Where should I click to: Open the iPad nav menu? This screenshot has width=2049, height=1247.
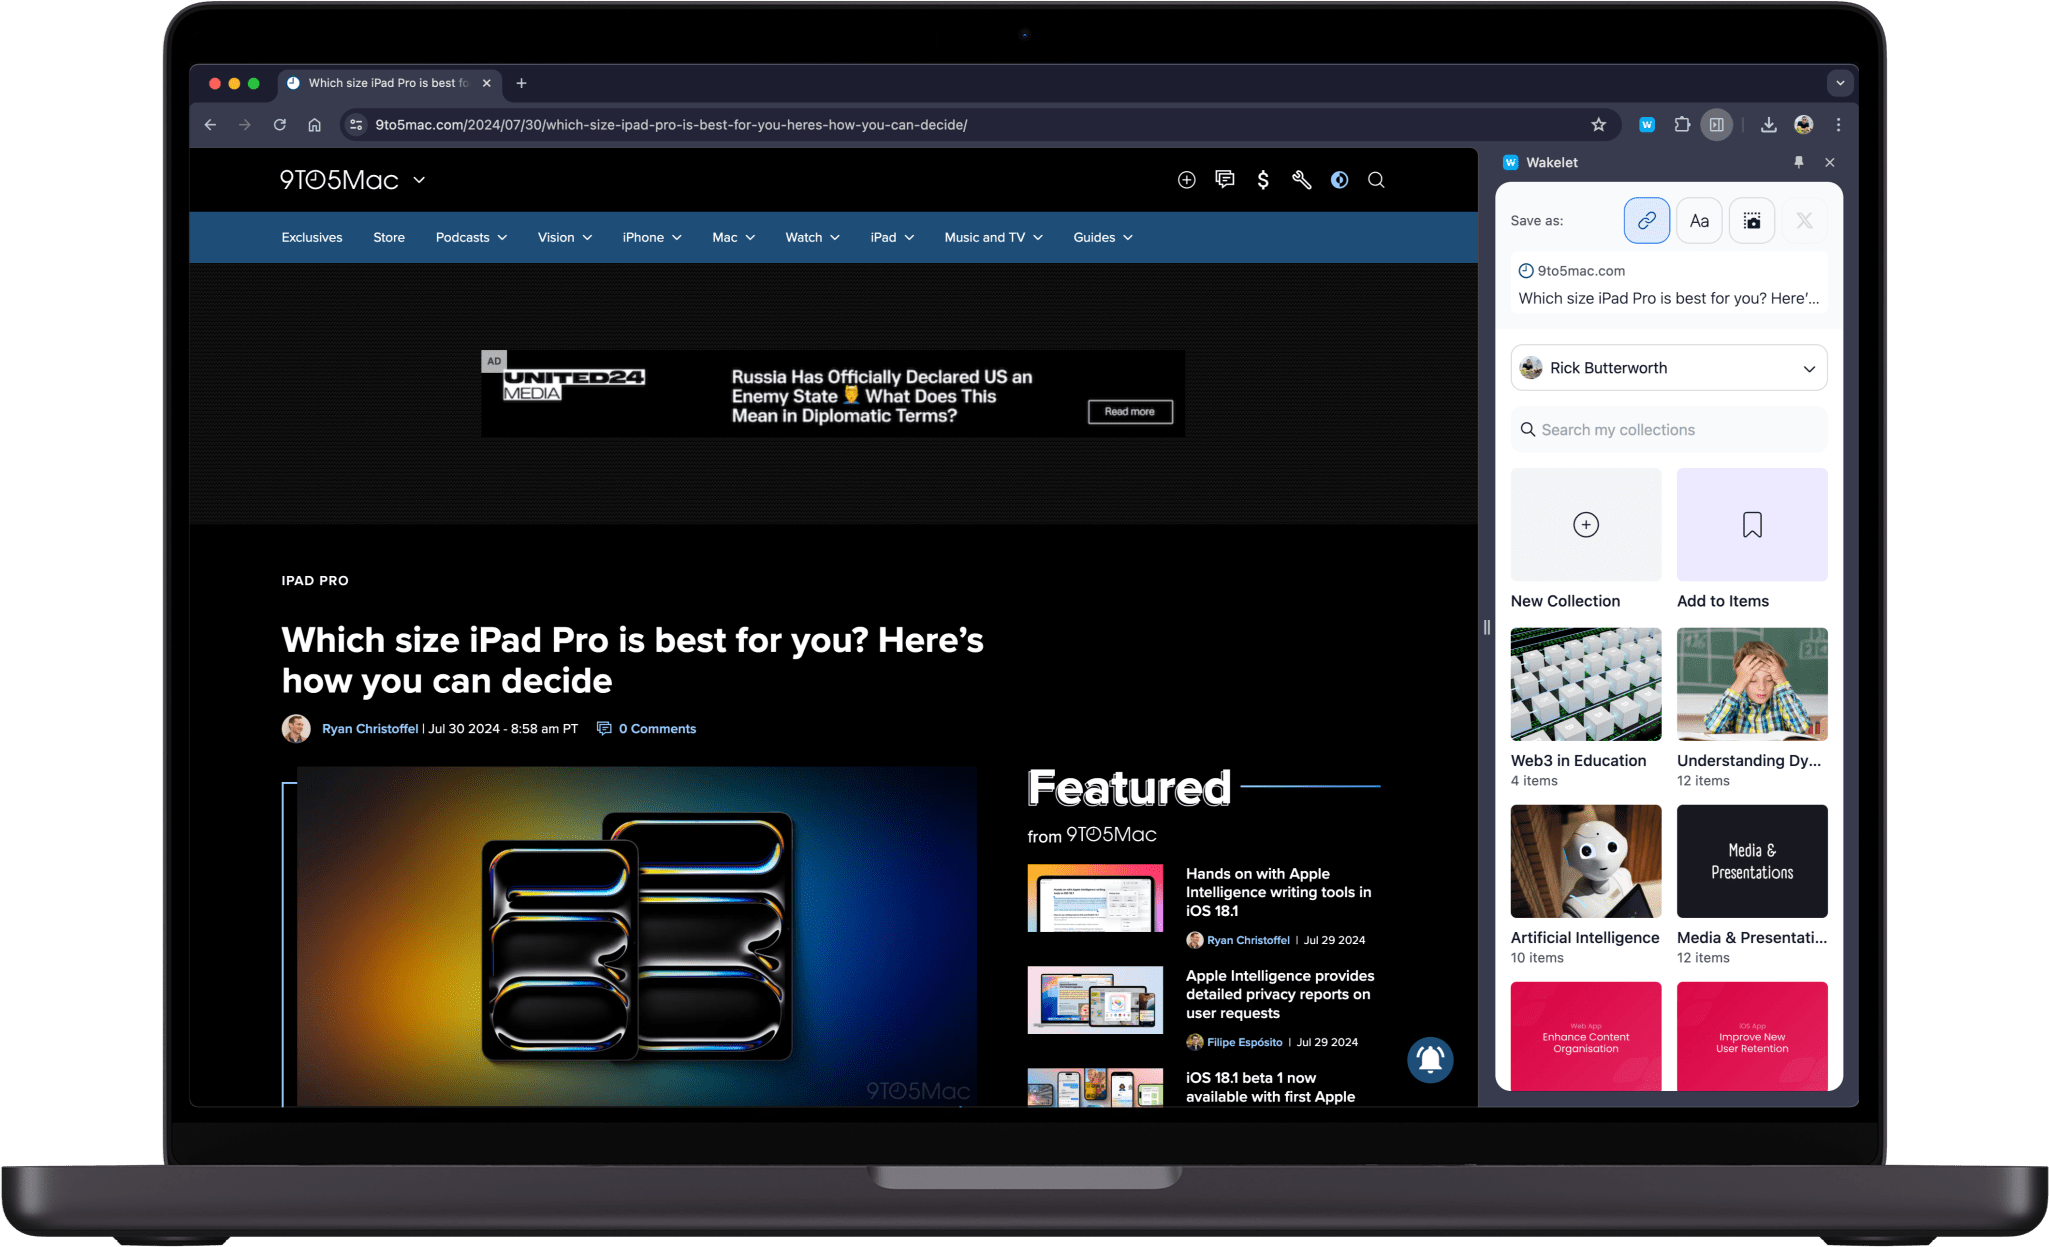point(892,237)
